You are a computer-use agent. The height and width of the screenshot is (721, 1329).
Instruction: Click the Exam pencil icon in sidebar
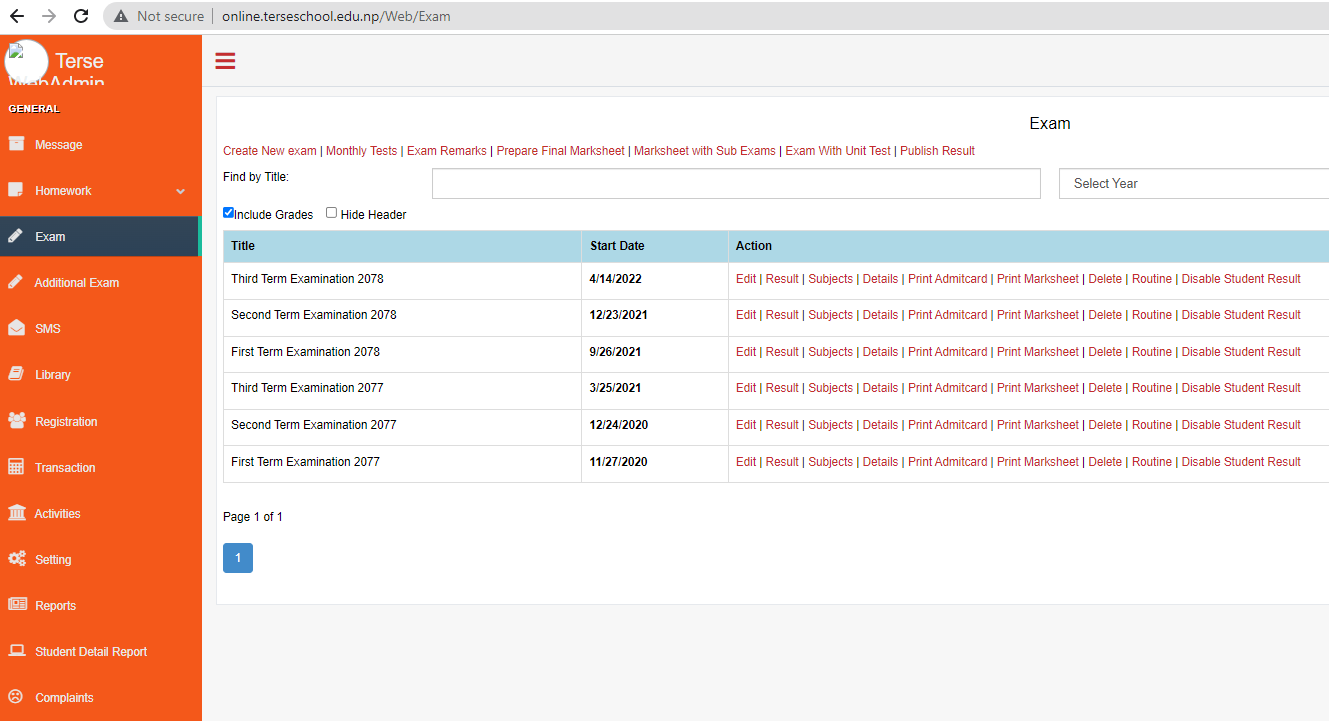click(x=16, y=236)
